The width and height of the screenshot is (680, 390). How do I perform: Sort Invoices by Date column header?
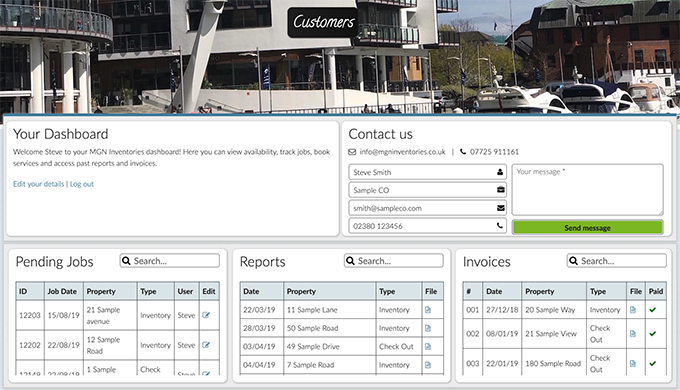(502, 291)
